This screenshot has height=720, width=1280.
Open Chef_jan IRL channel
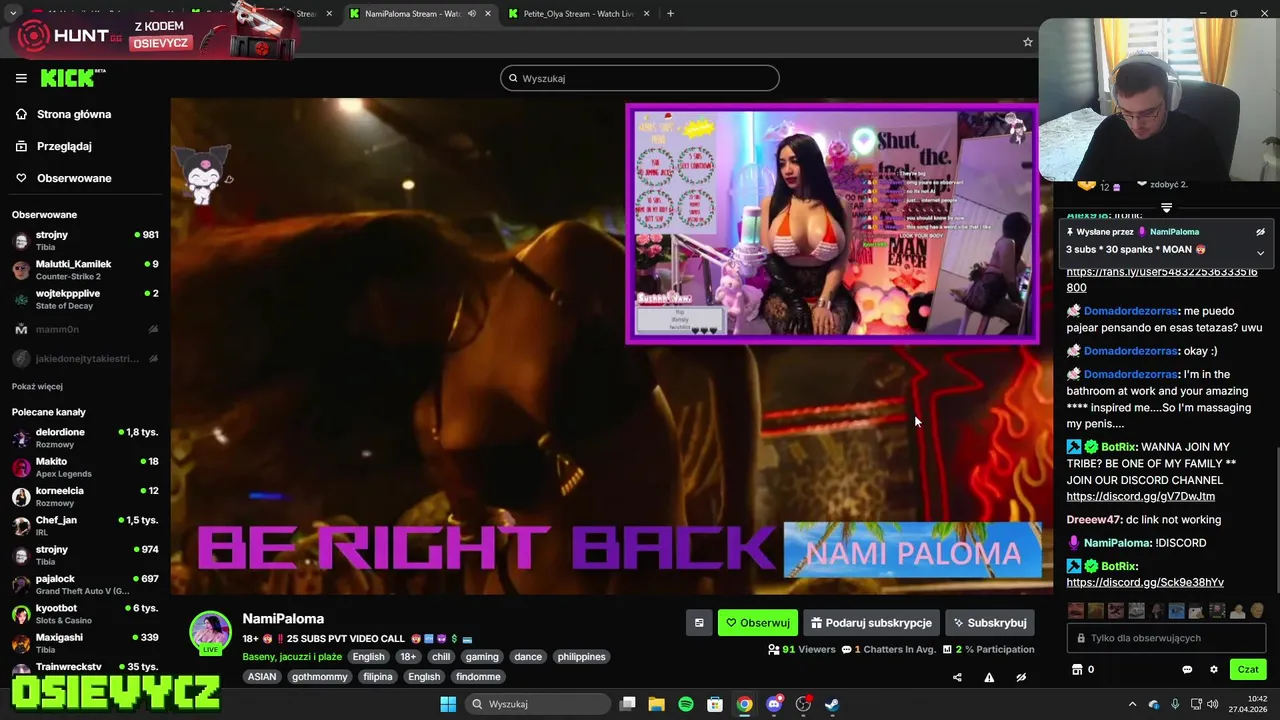(x=85, y=526)
